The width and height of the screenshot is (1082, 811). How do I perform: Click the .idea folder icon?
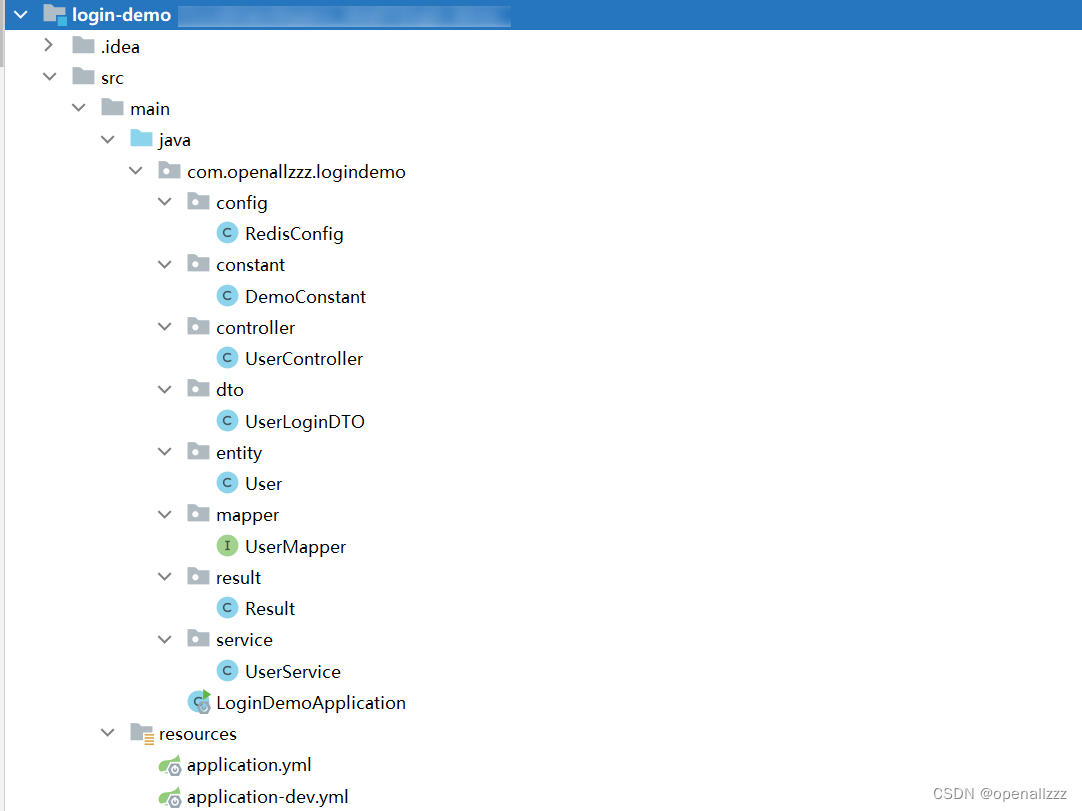[x=83, y=46]
